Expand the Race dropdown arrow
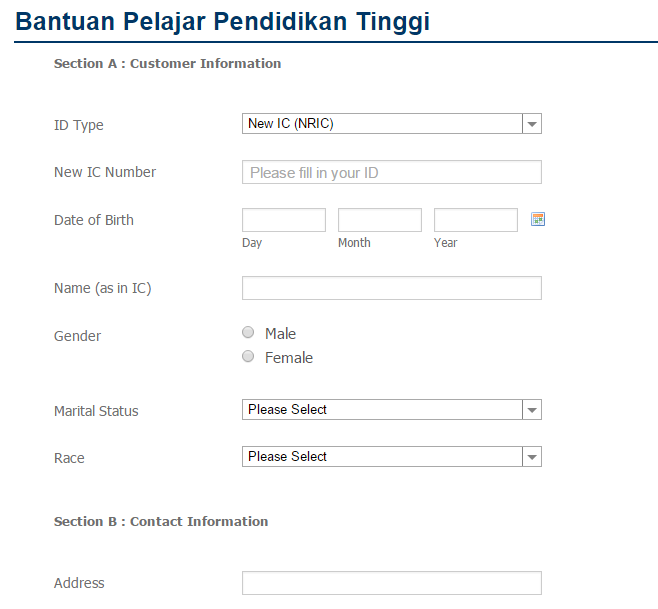658x609 pixels. (532, 457)
